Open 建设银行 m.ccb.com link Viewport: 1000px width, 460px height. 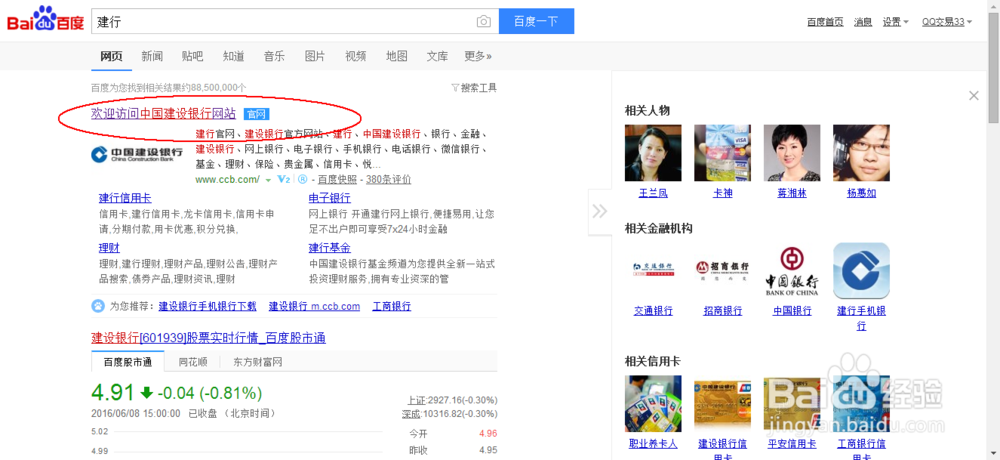click(314, 306)
